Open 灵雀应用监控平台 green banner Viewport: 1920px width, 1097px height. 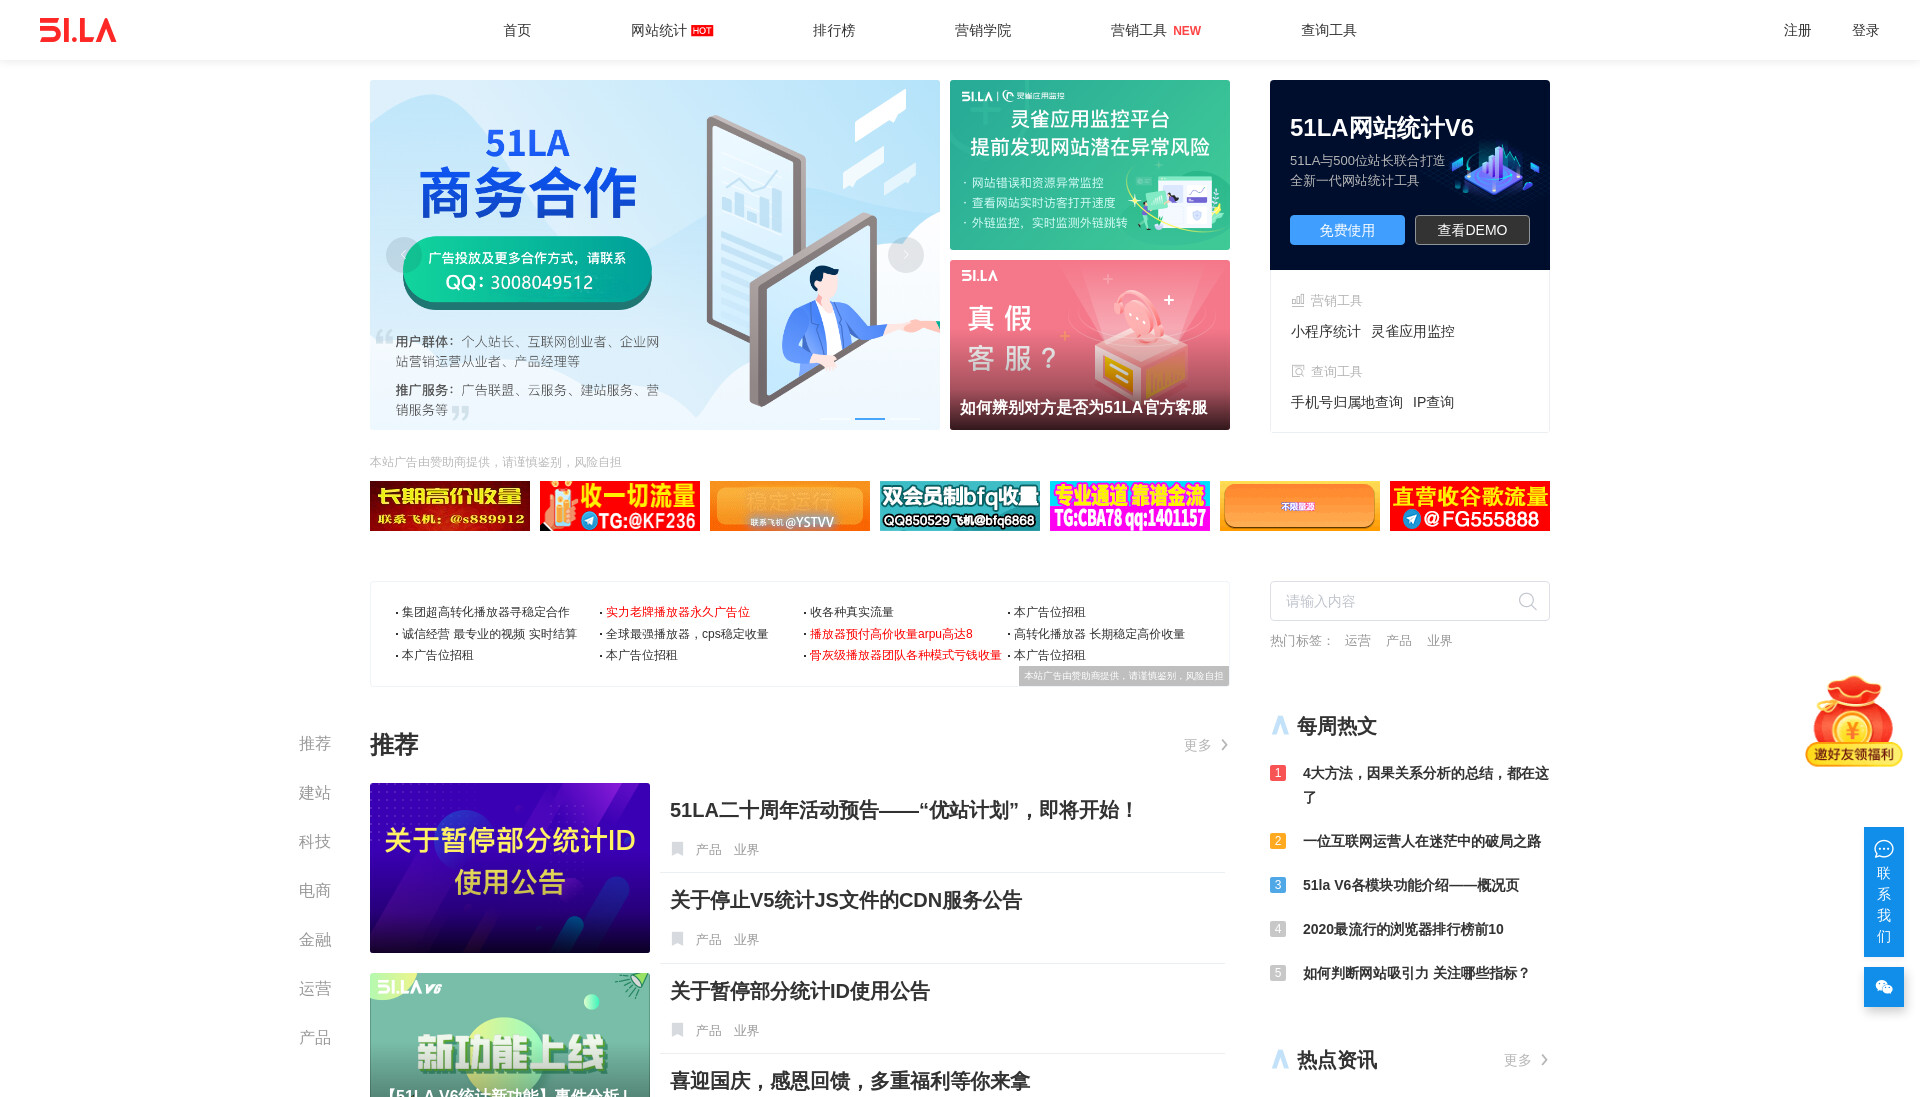point(1090,165)
